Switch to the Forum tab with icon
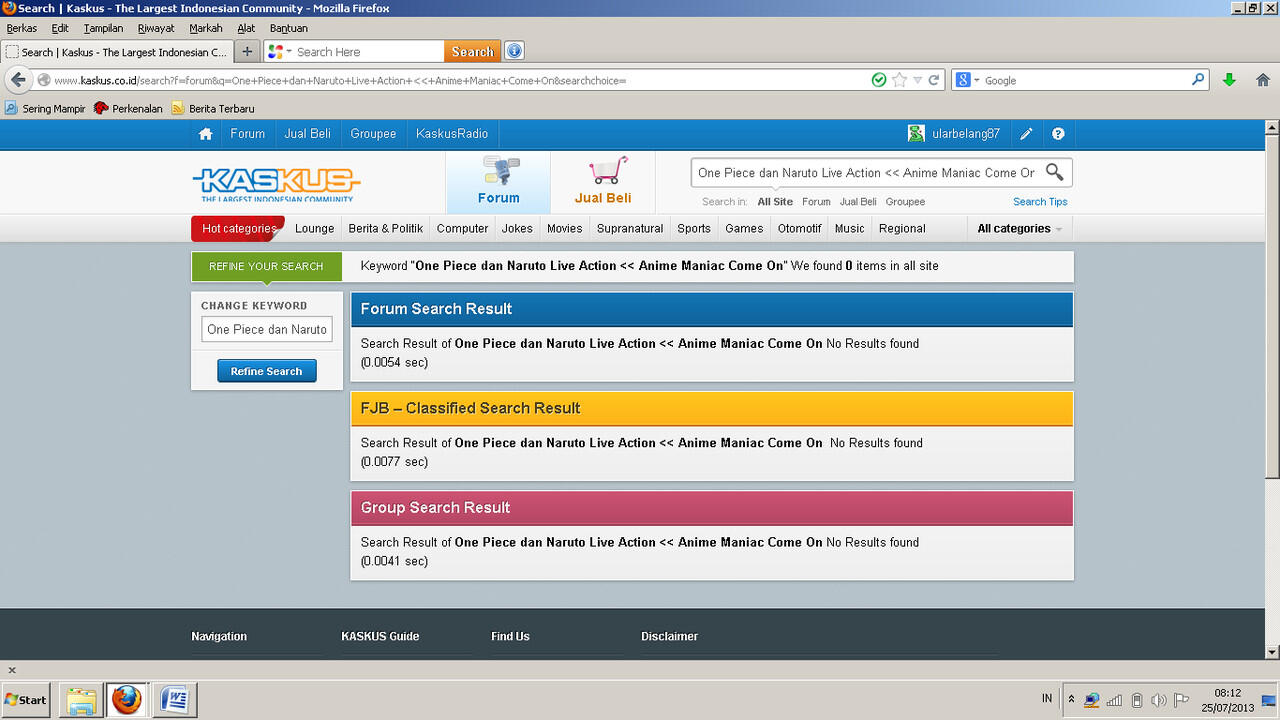This screenshot has height=720, width=1280. coord(498,182)
